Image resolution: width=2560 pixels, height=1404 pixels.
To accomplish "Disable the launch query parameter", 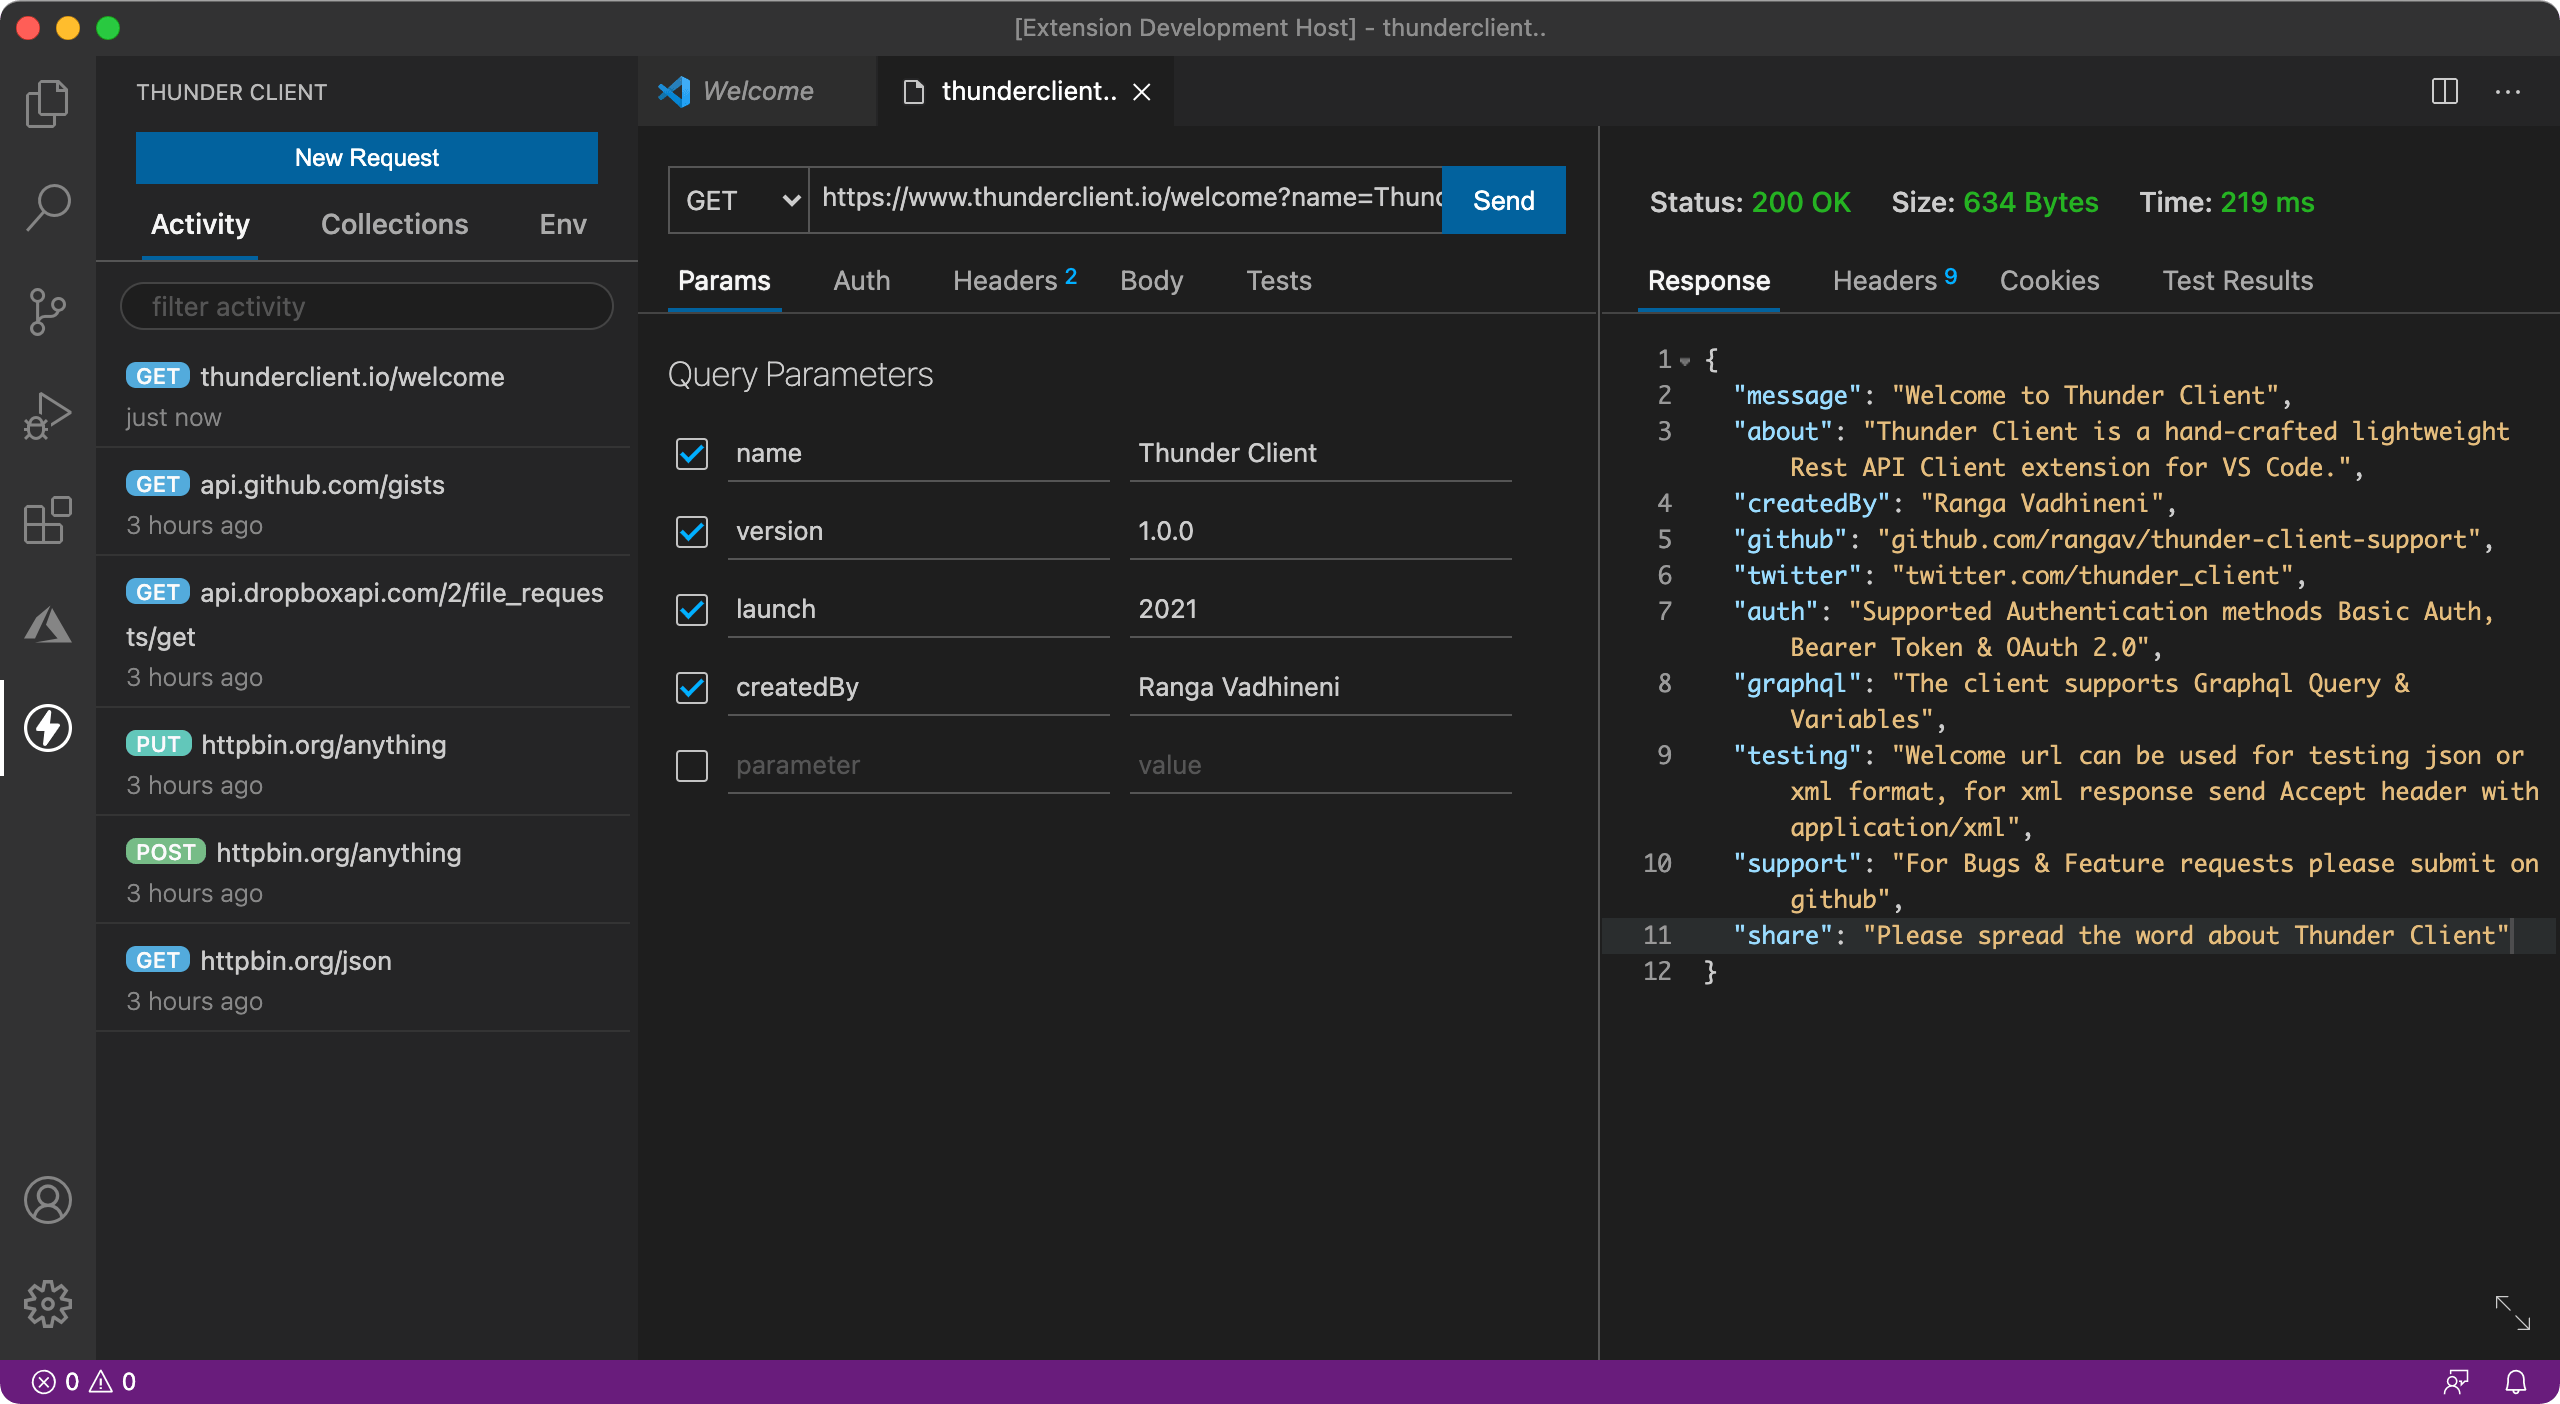I will pyautogui.click(x=692, y=609).
